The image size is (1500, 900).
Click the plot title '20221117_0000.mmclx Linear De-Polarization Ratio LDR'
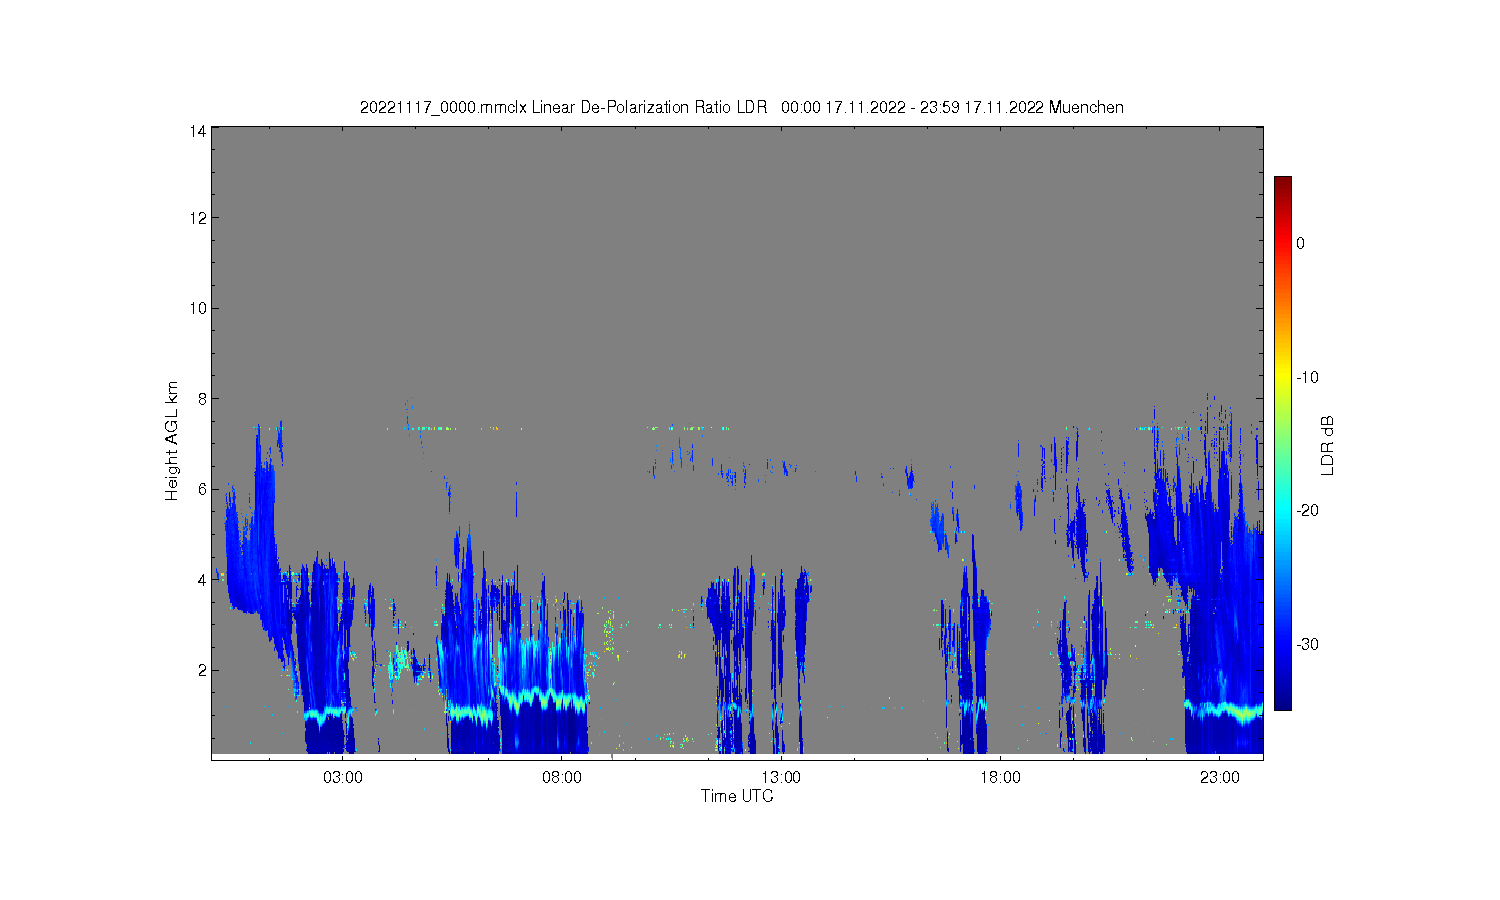563,107
